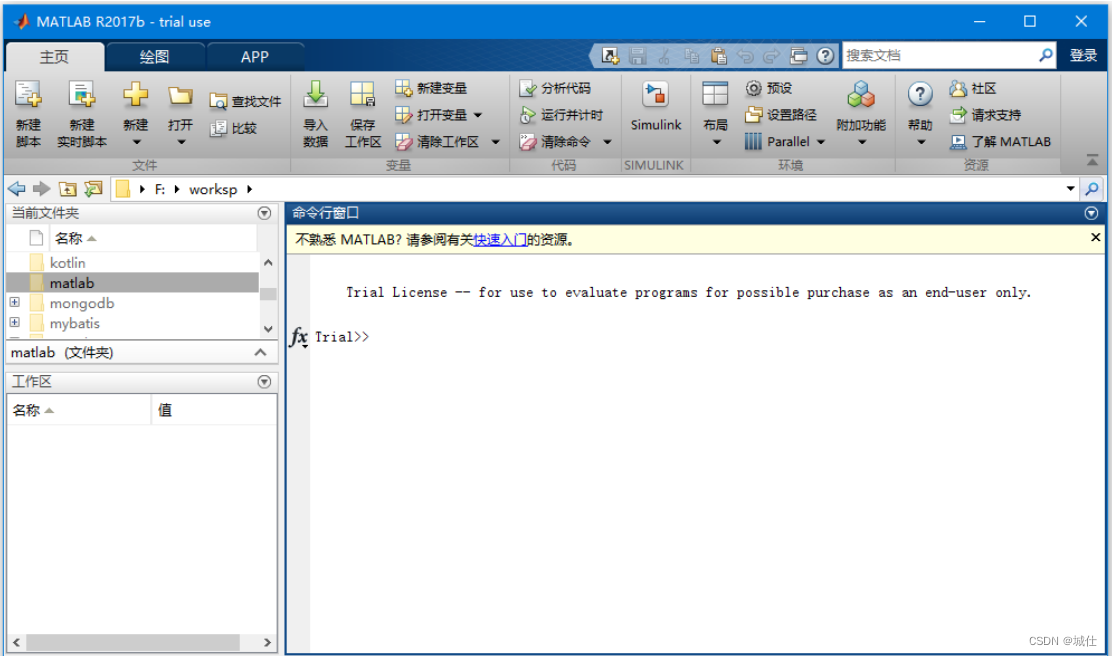Open 工作区 panel actions menu
This screenshot has height=656, width=1112.
click(x=265, y=382)
